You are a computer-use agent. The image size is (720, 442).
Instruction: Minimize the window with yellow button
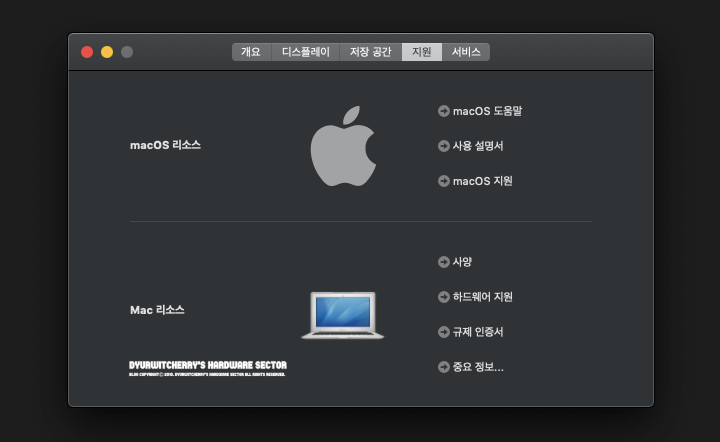click(107, 52)
